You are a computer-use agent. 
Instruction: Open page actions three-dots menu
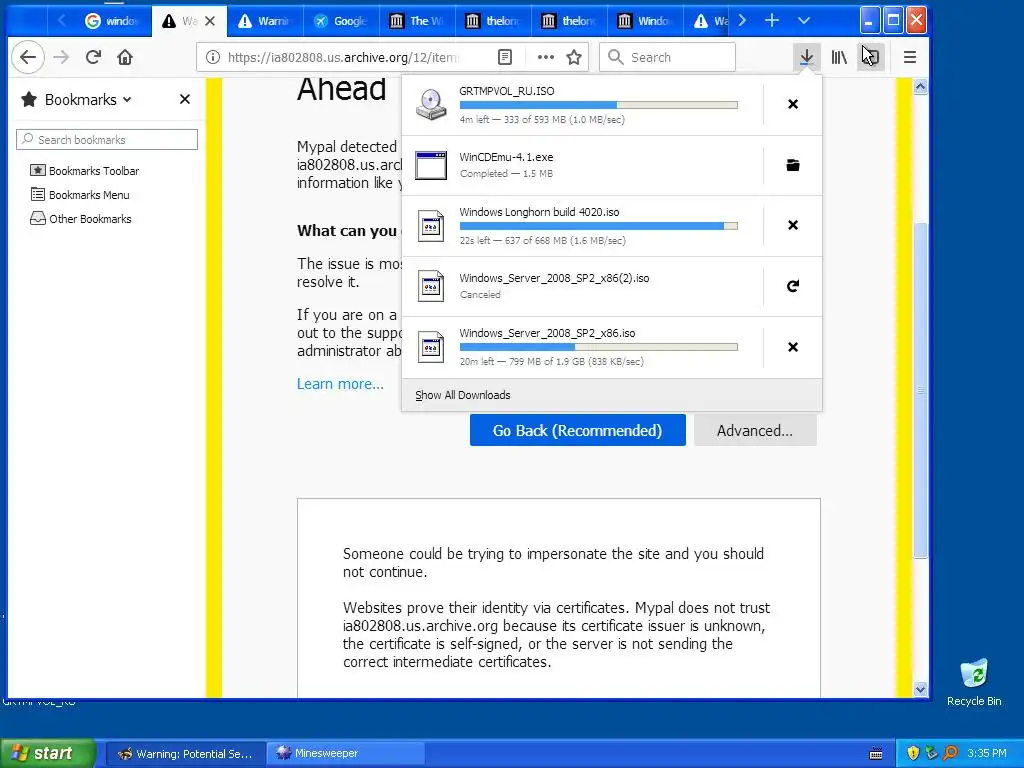point(545,57)
